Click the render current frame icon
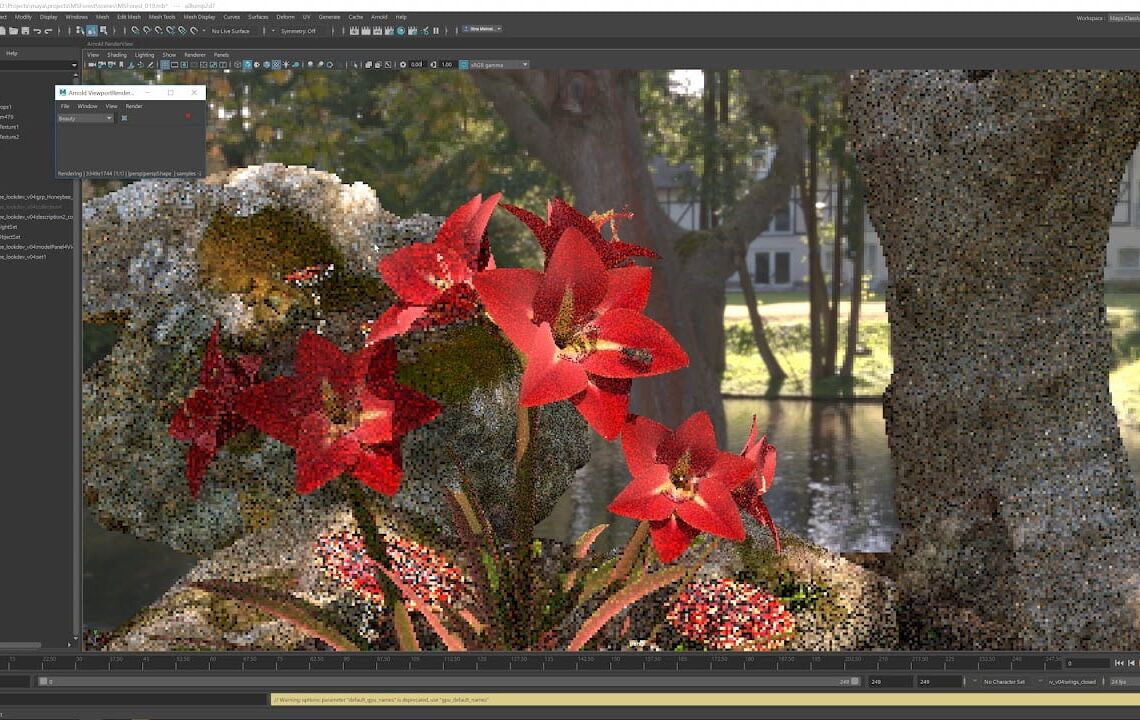The image size is (1140, 720). click(353, 30)
